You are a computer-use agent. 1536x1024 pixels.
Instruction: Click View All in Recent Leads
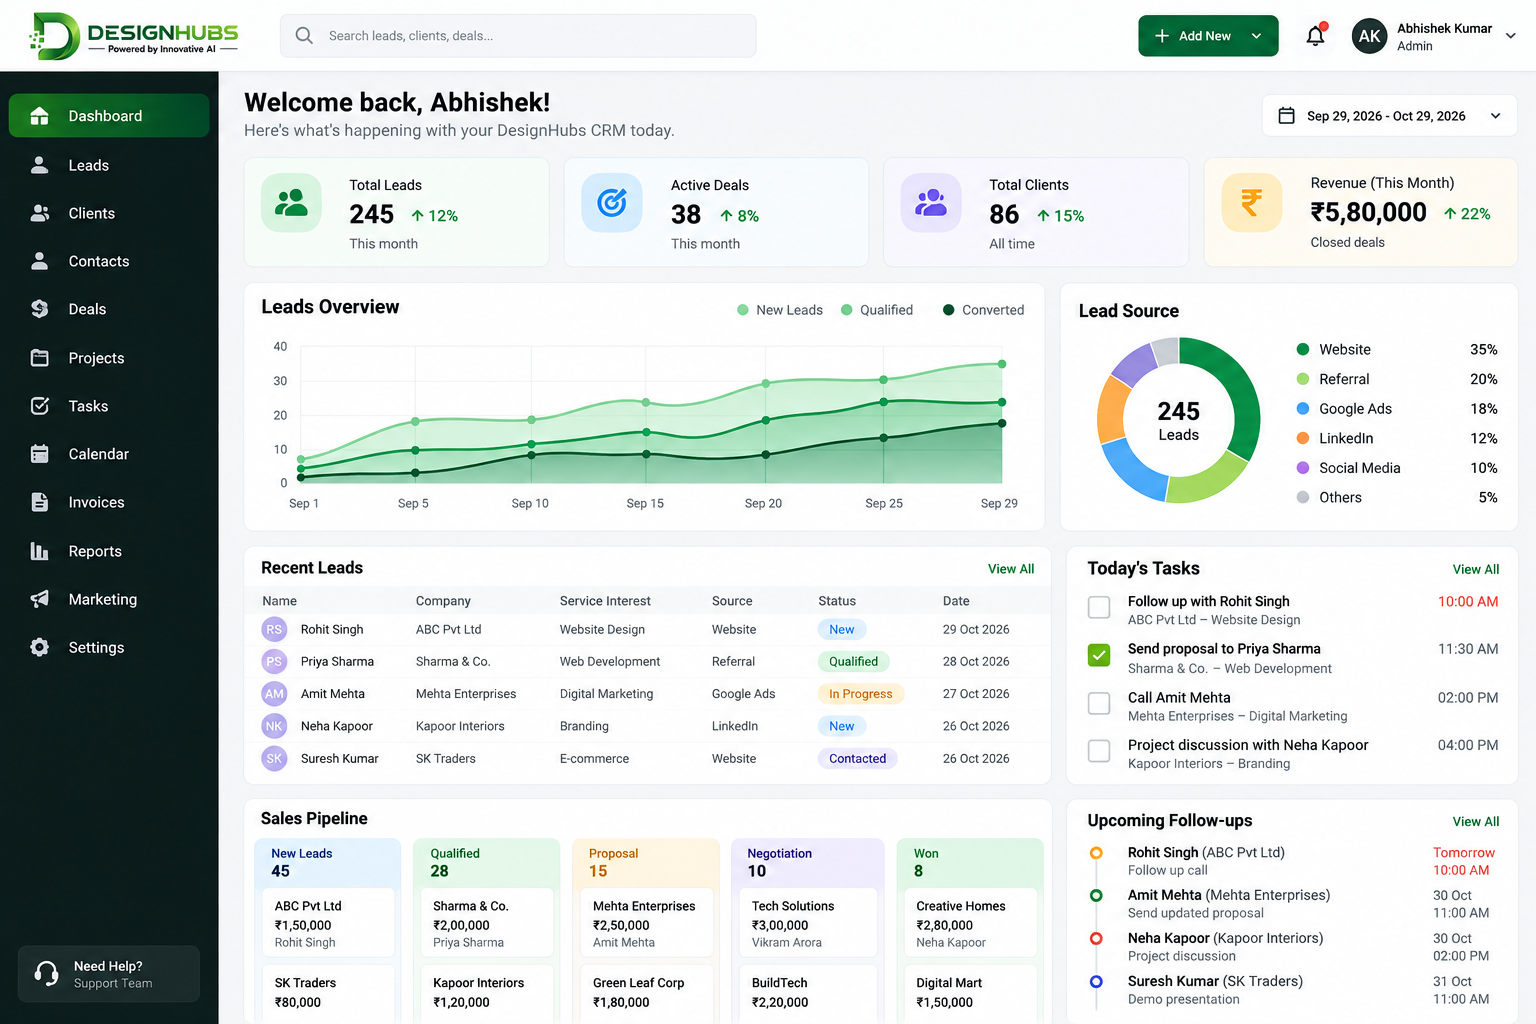(1011, 569)
